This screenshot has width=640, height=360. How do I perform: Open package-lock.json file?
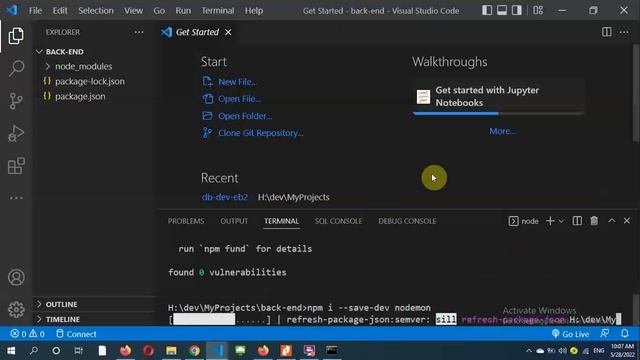click(x=90, y=81)
